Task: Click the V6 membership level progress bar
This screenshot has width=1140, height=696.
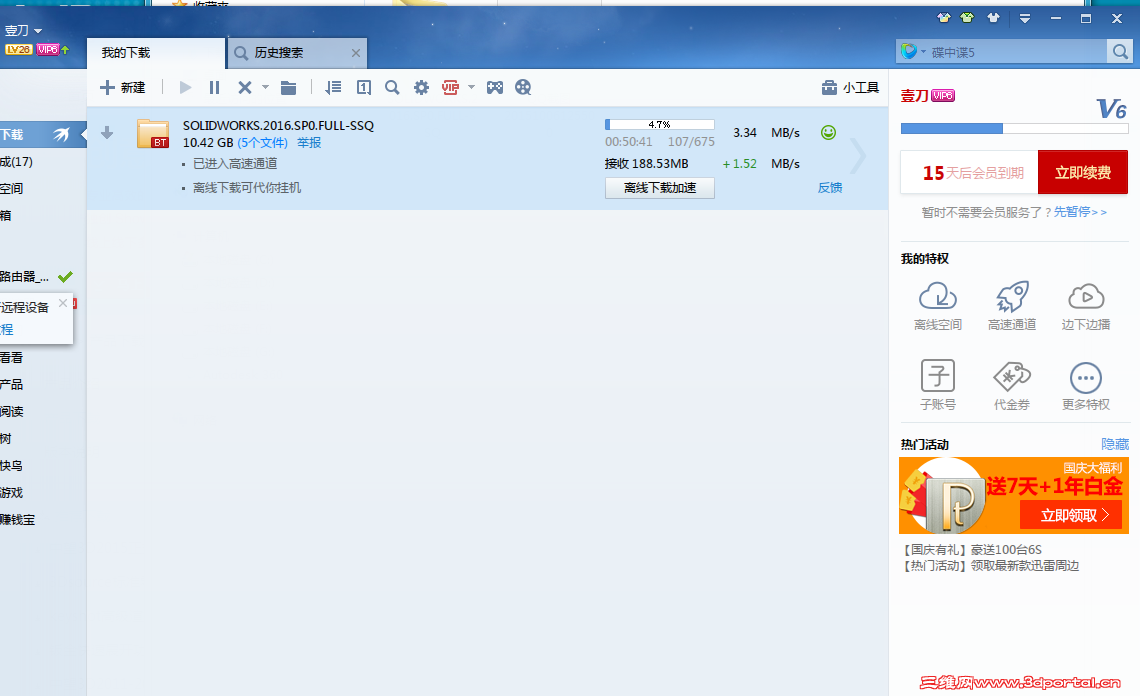Action: point(1014,129)
